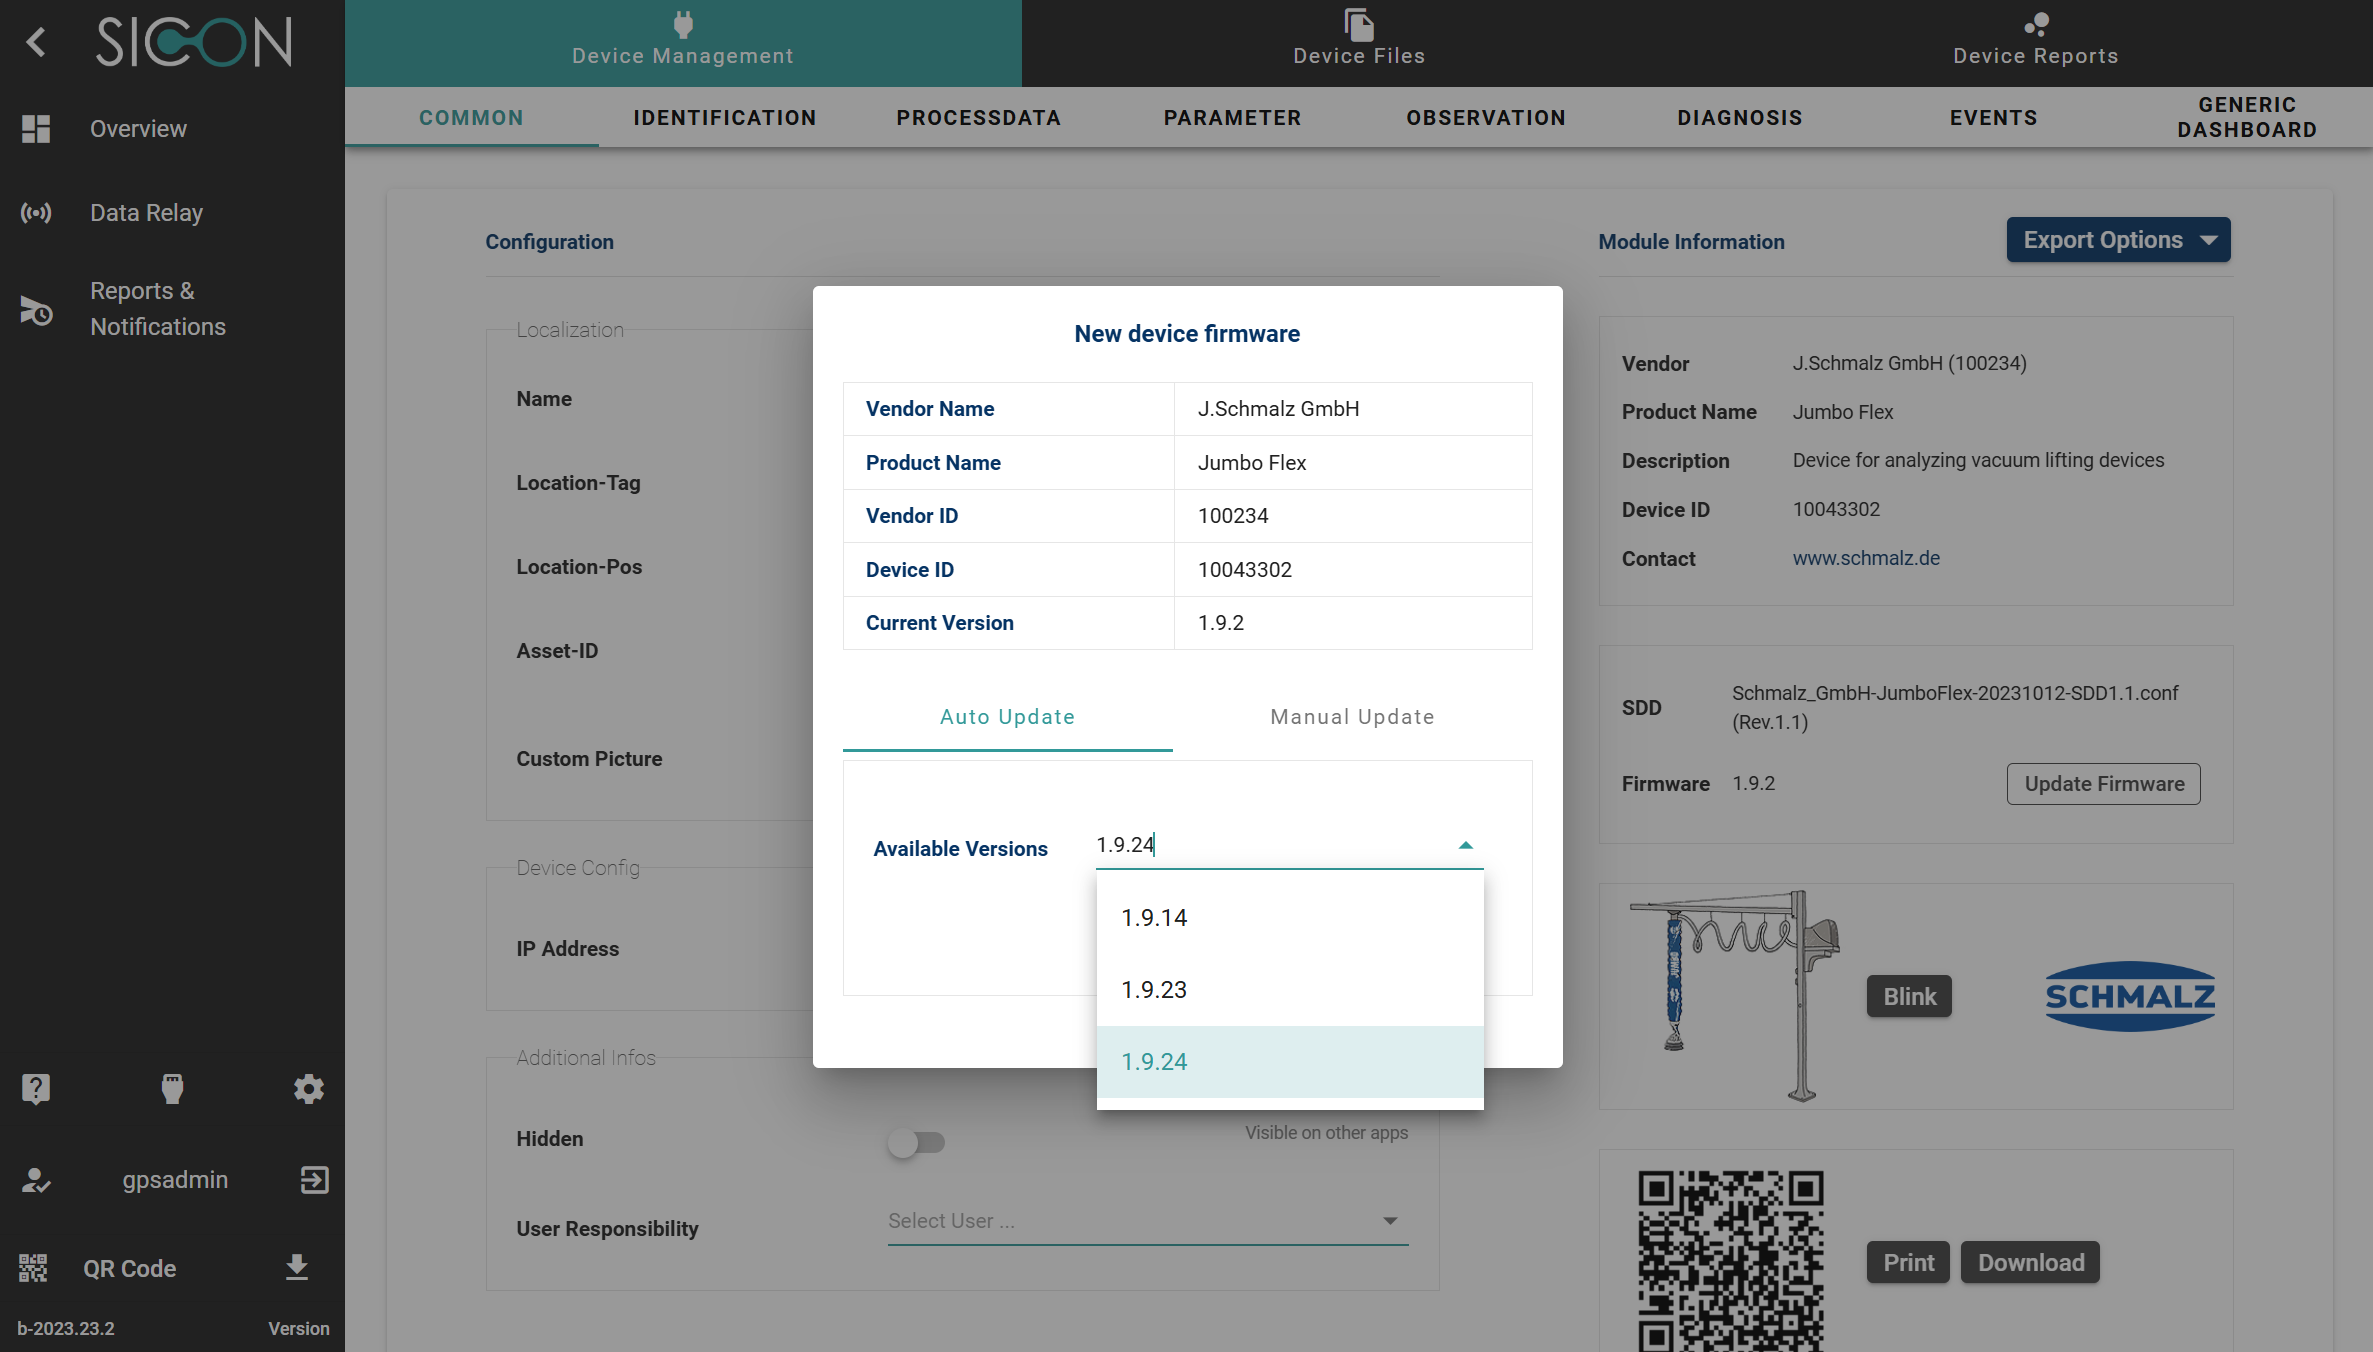Open Overview from the sidebar
The image size is (2373, 1352).
138,129
